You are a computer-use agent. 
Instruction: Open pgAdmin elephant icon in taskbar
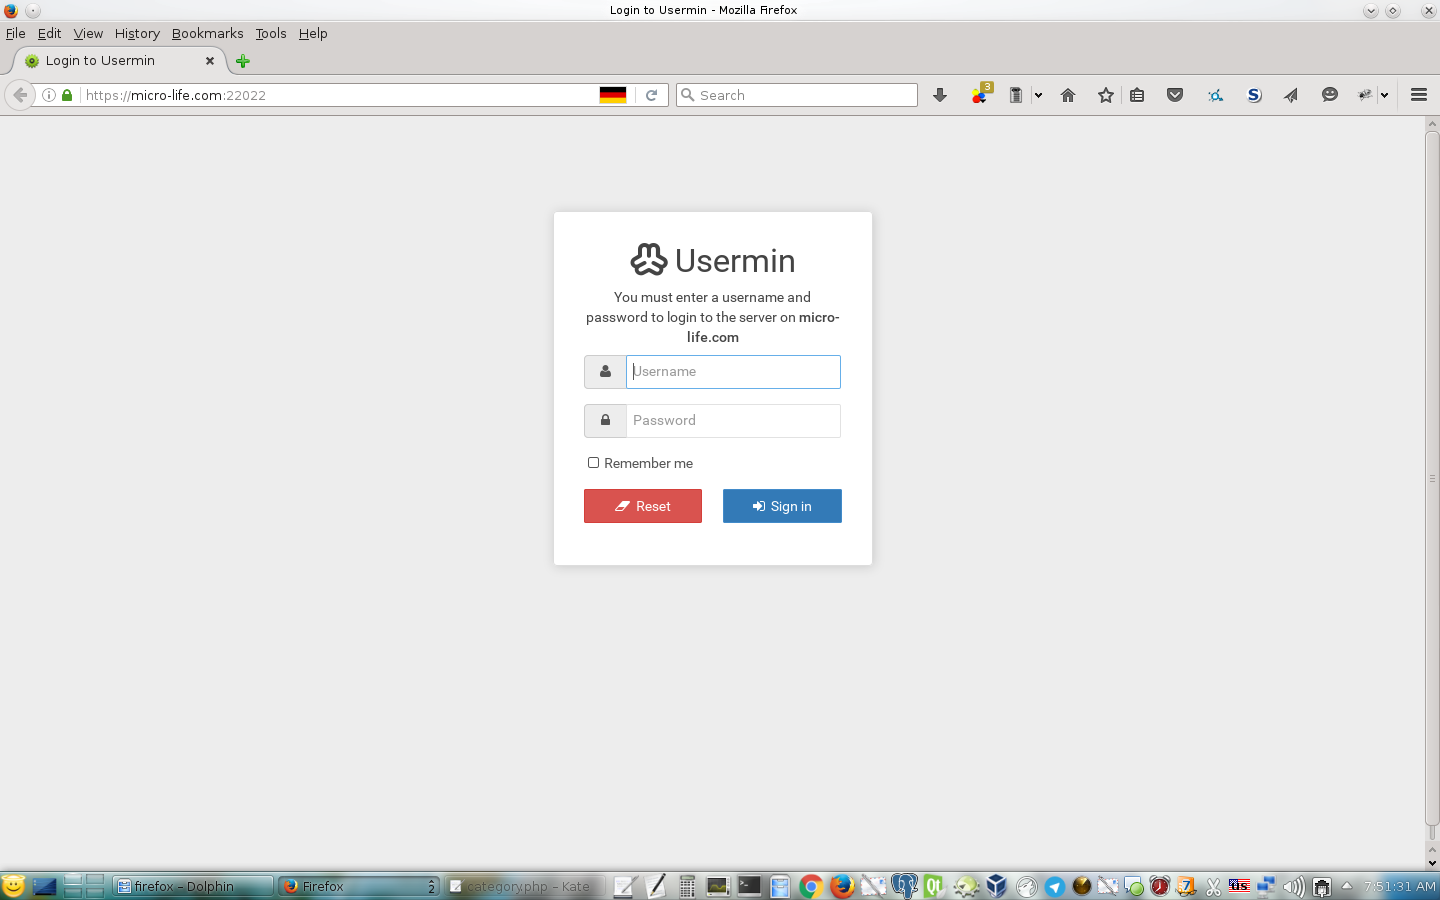point(904,886)
